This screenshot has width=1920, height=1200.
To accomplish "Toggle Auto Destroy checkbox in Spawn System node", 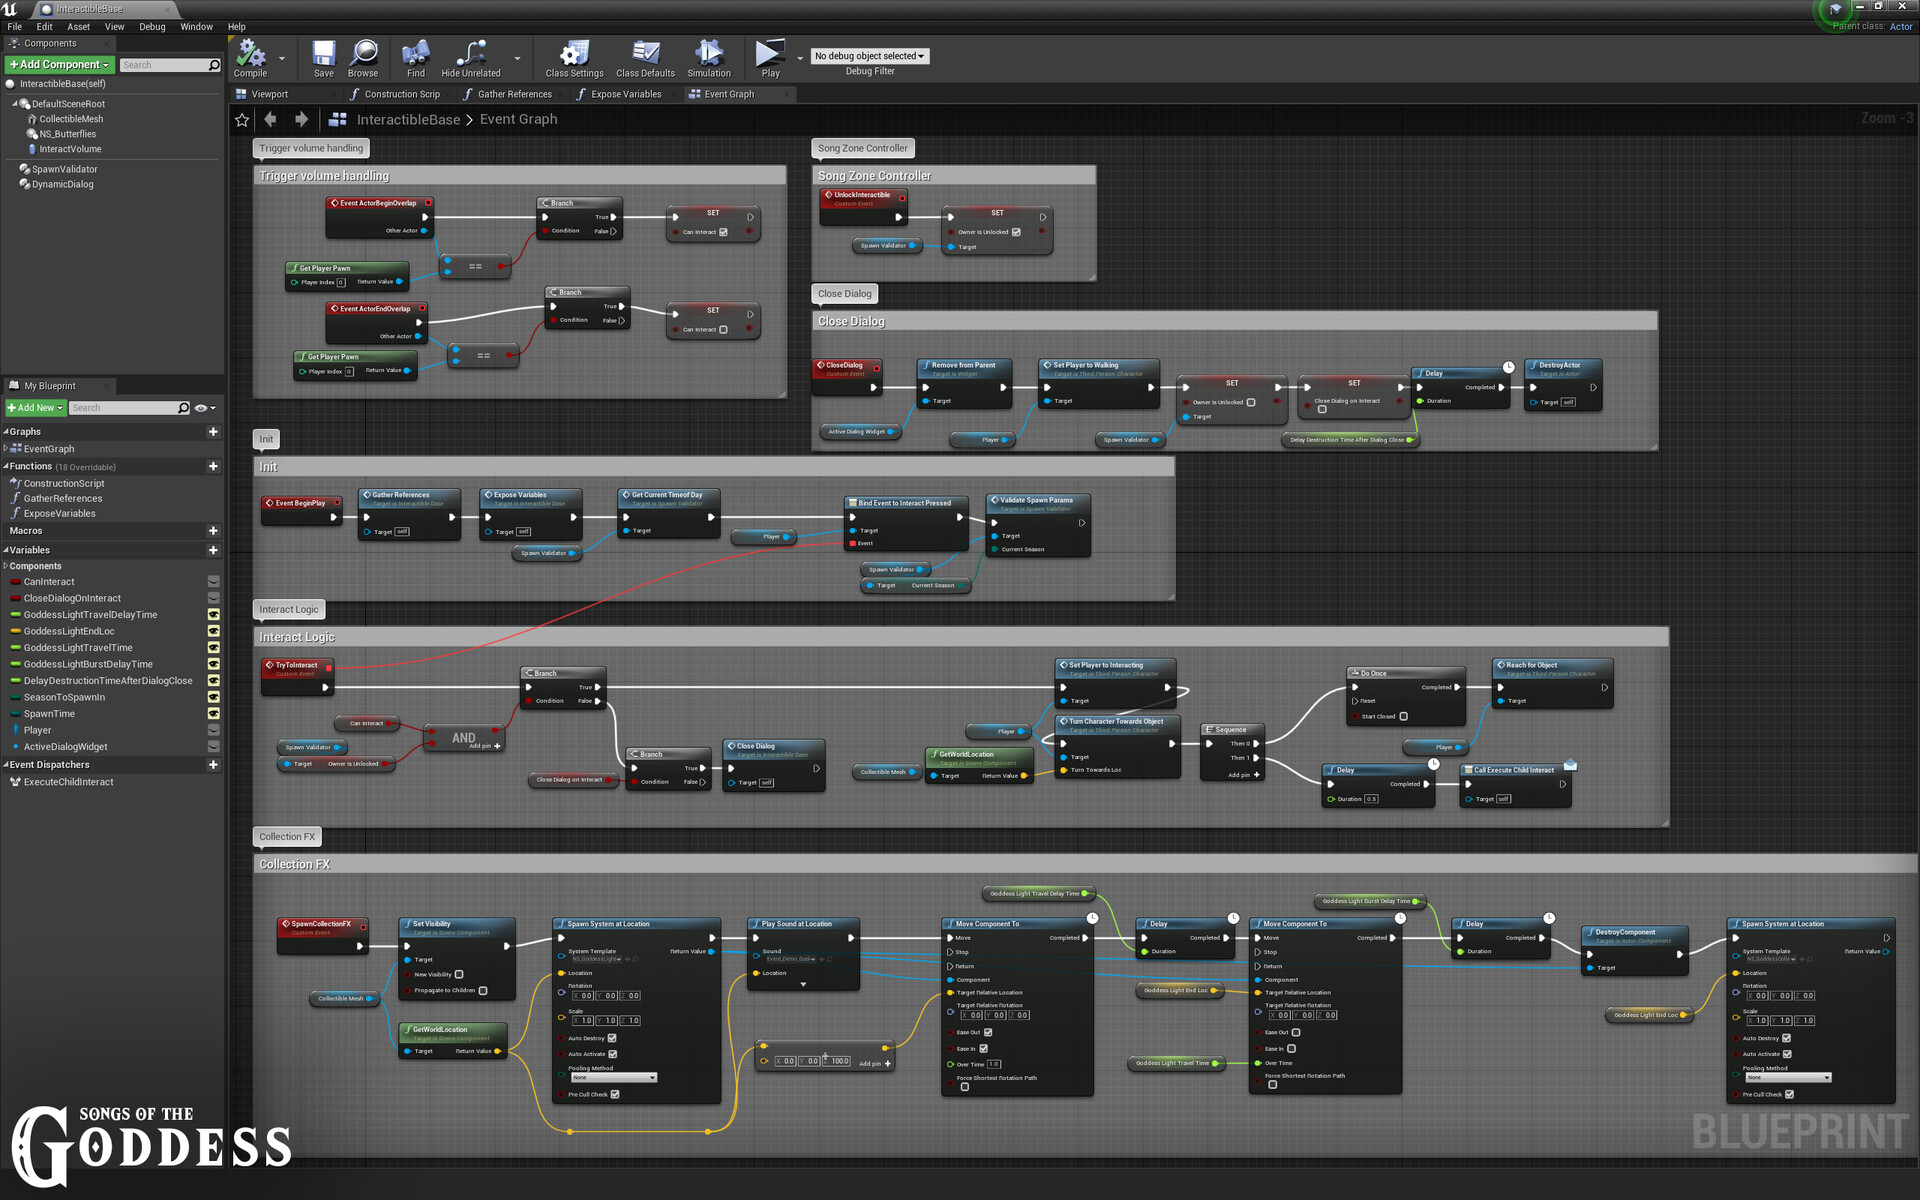I will click(612, 1038).
